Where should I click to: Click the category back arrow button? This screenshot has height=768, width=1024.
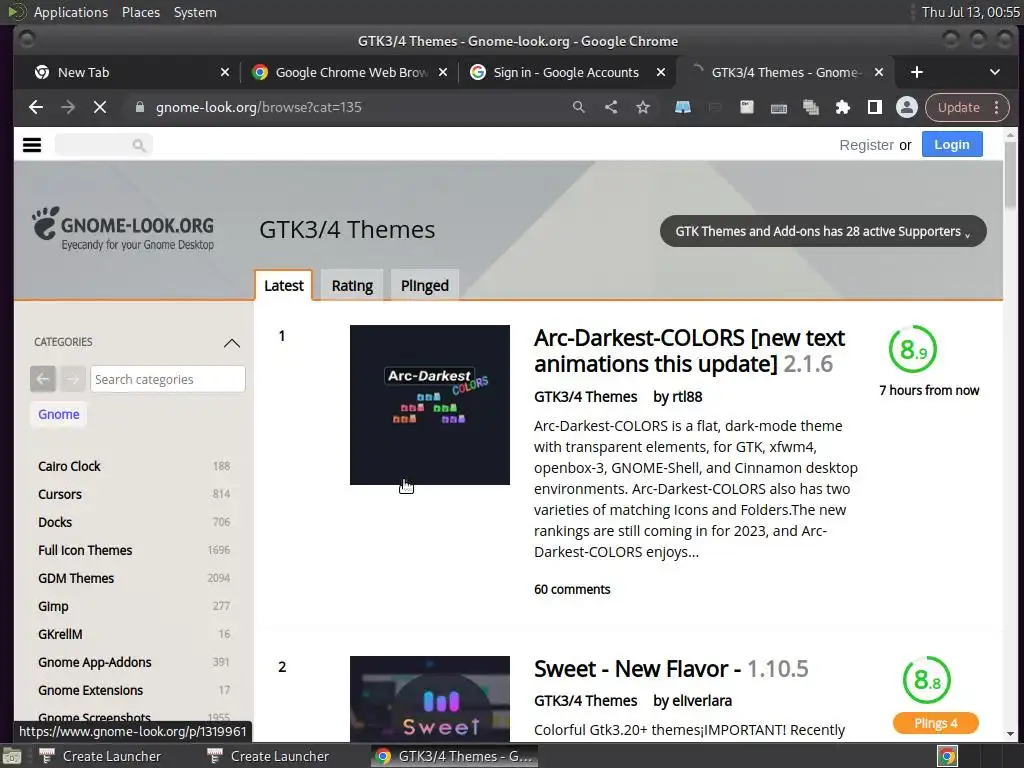[x=42, y=379]
